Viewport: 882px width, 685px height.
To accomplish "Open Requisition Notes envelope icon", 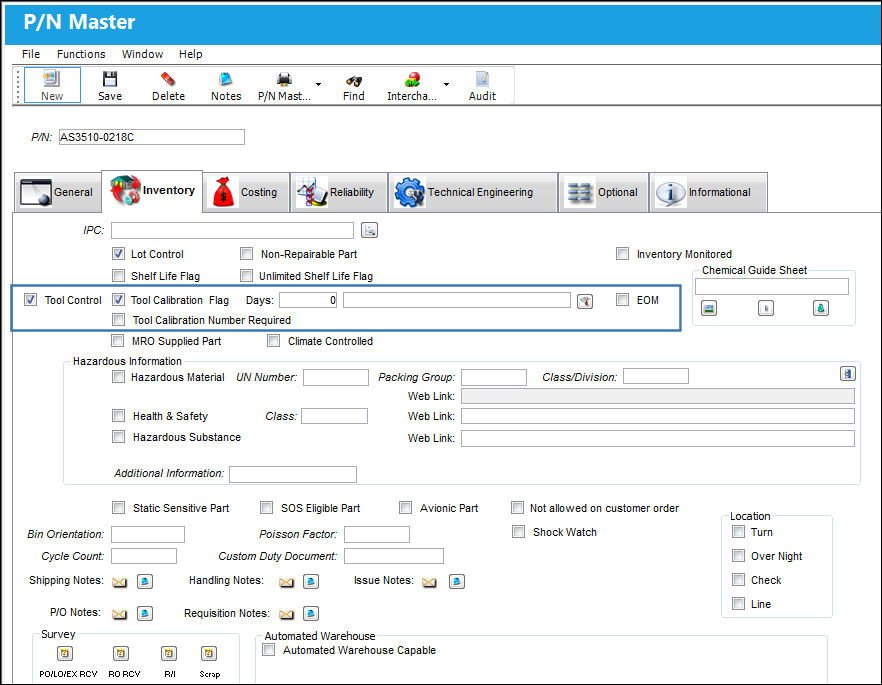I will [286, 614].
